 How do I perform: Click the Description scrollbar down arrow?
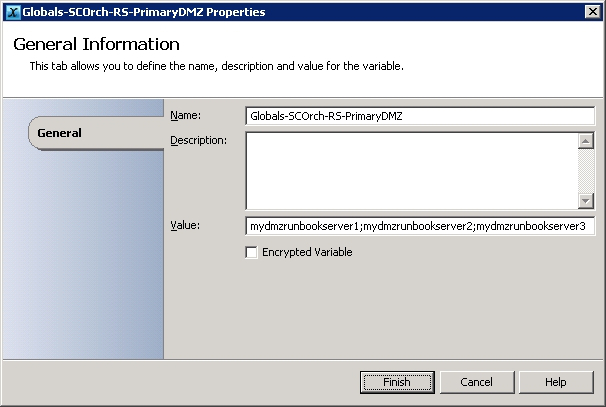tap(586, 201)
